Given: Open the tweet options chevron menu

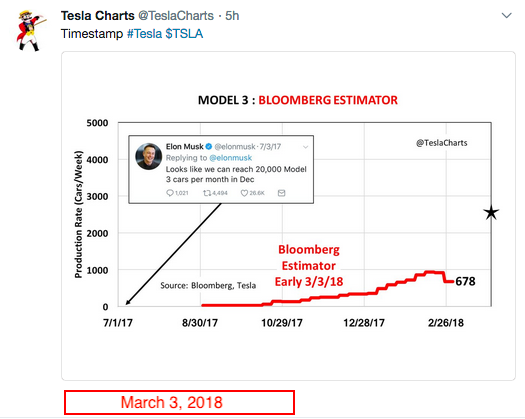Looking at the screenshot, I should [506, 15].
